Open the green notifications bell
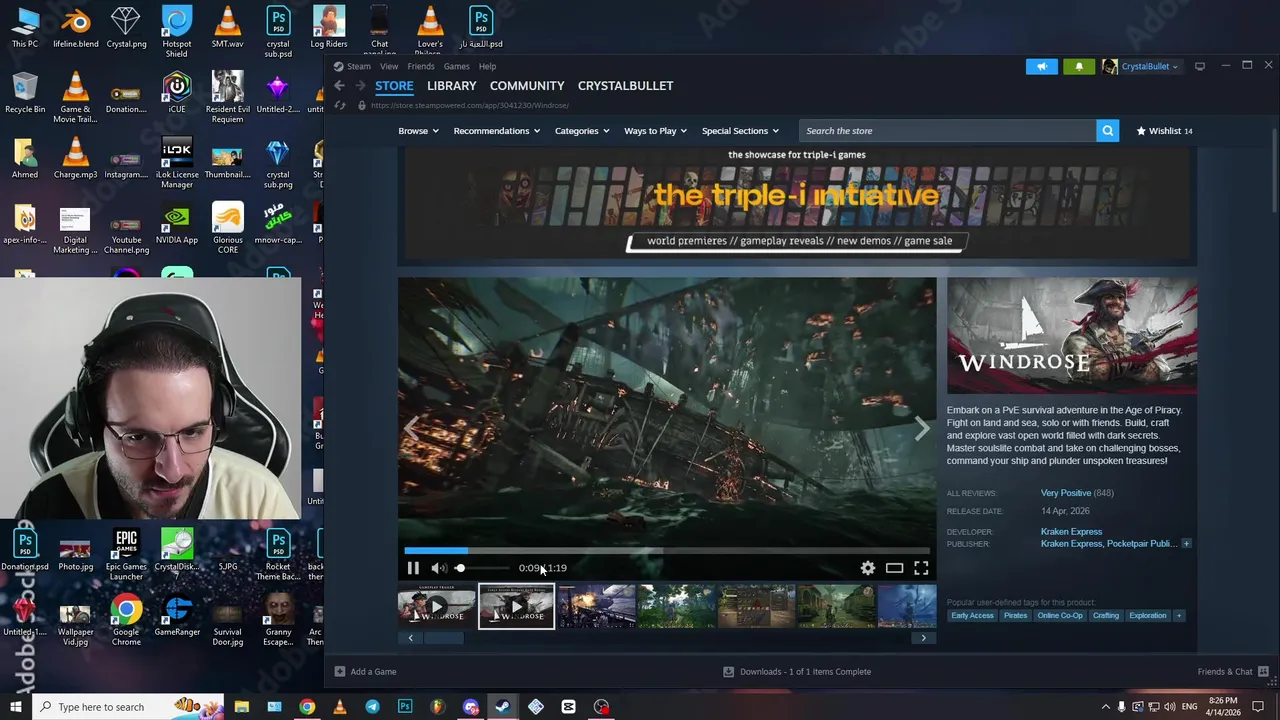Screen dimensions: 1280x720 tap(1079, 66)
